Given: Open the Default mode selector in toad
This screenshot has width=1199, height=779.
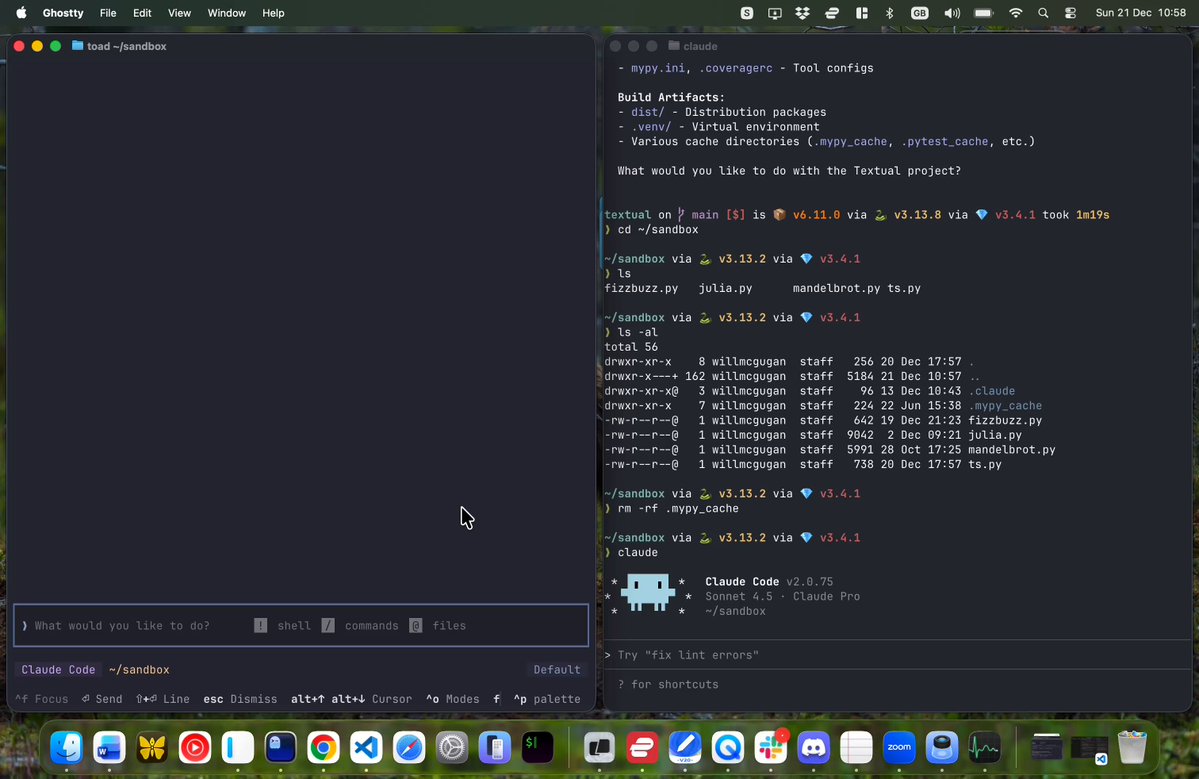Looking at the screenshot, I should pyautogui.click(x=557, y=670).
